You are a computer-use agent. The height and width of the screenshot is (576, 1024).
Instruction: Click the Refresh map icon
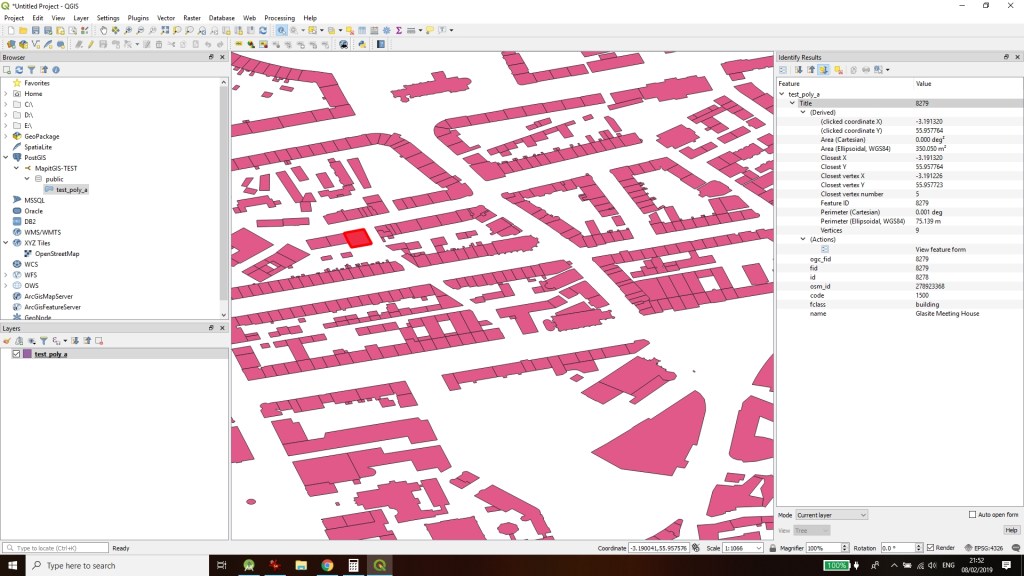pyautogui.click(x=263, y=30)
